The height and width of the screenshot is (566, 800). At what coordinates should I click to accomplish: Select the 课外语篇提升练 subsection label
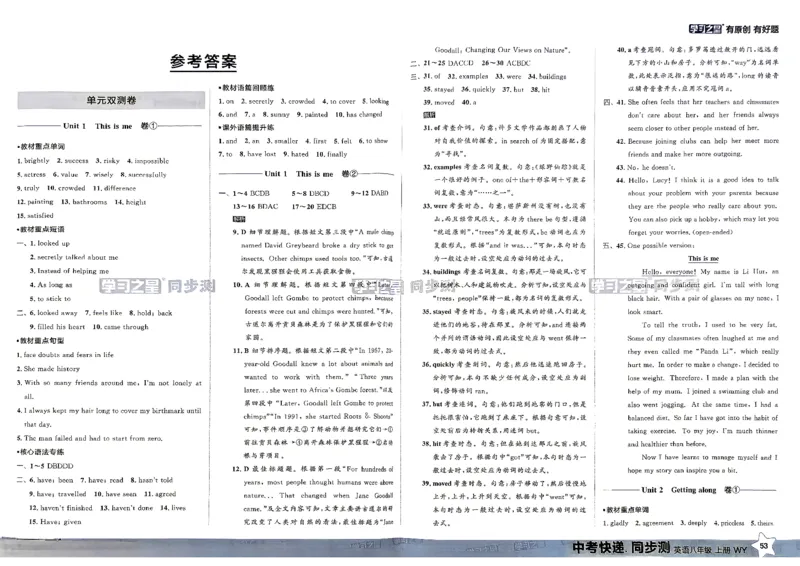tap(246, 127)
